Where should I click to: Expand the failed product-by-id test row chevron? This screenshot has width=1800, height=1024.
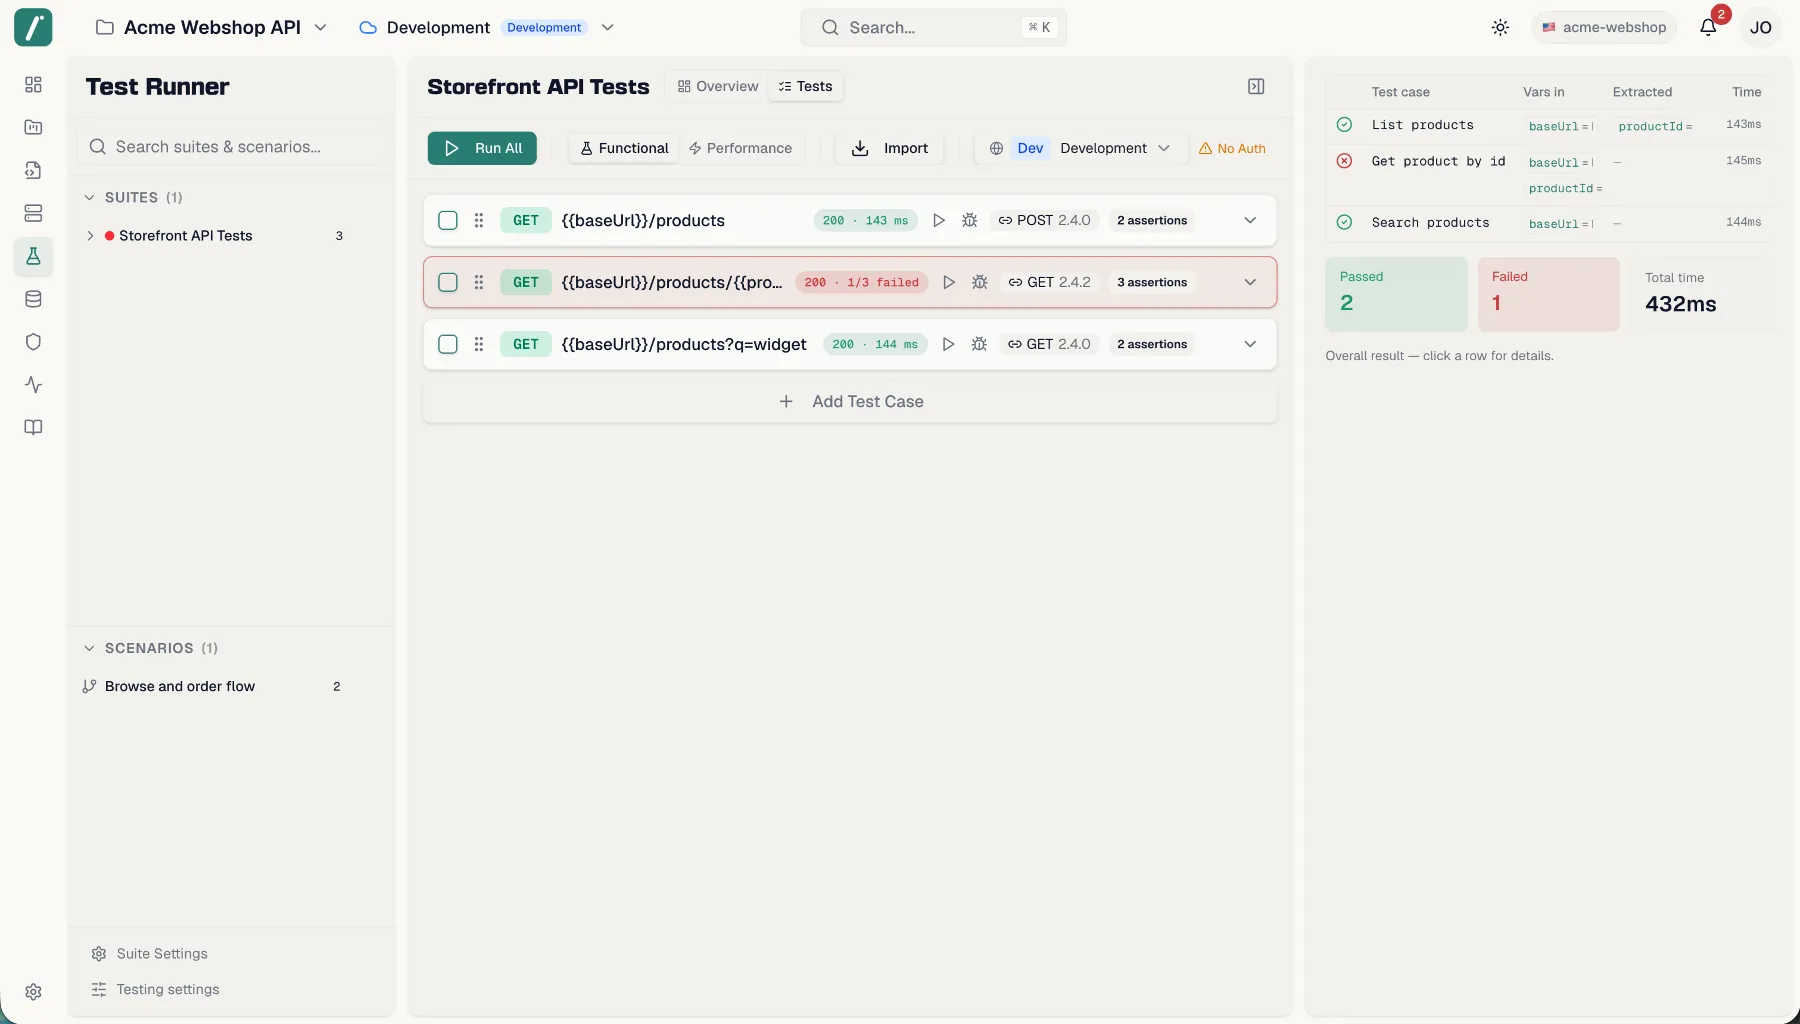1250,282
